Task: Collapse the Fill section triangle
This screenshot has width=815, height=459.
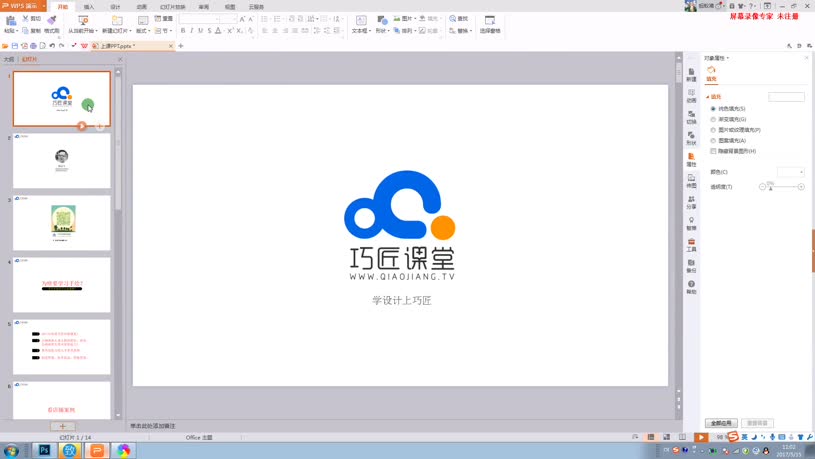Action: (707, 97)
